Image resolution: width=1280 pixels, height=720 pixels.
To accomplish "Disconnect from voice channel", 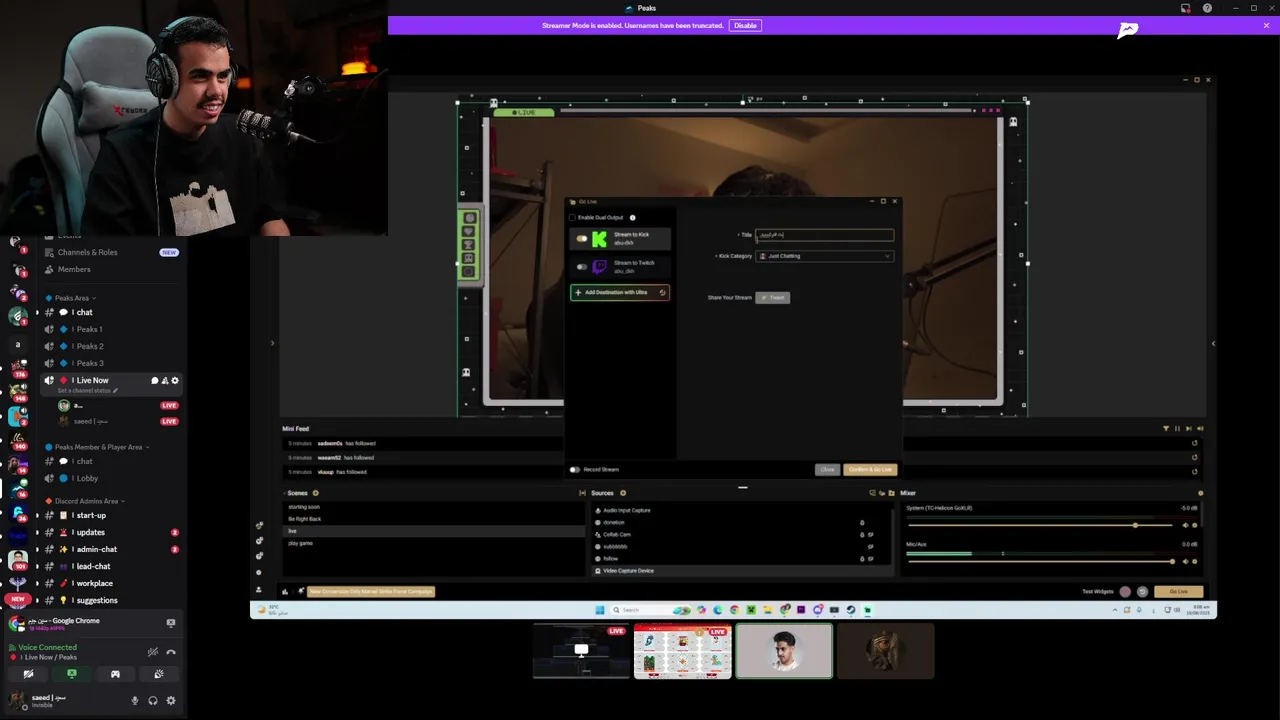I will pyautogui.click(x=171, y=652).
